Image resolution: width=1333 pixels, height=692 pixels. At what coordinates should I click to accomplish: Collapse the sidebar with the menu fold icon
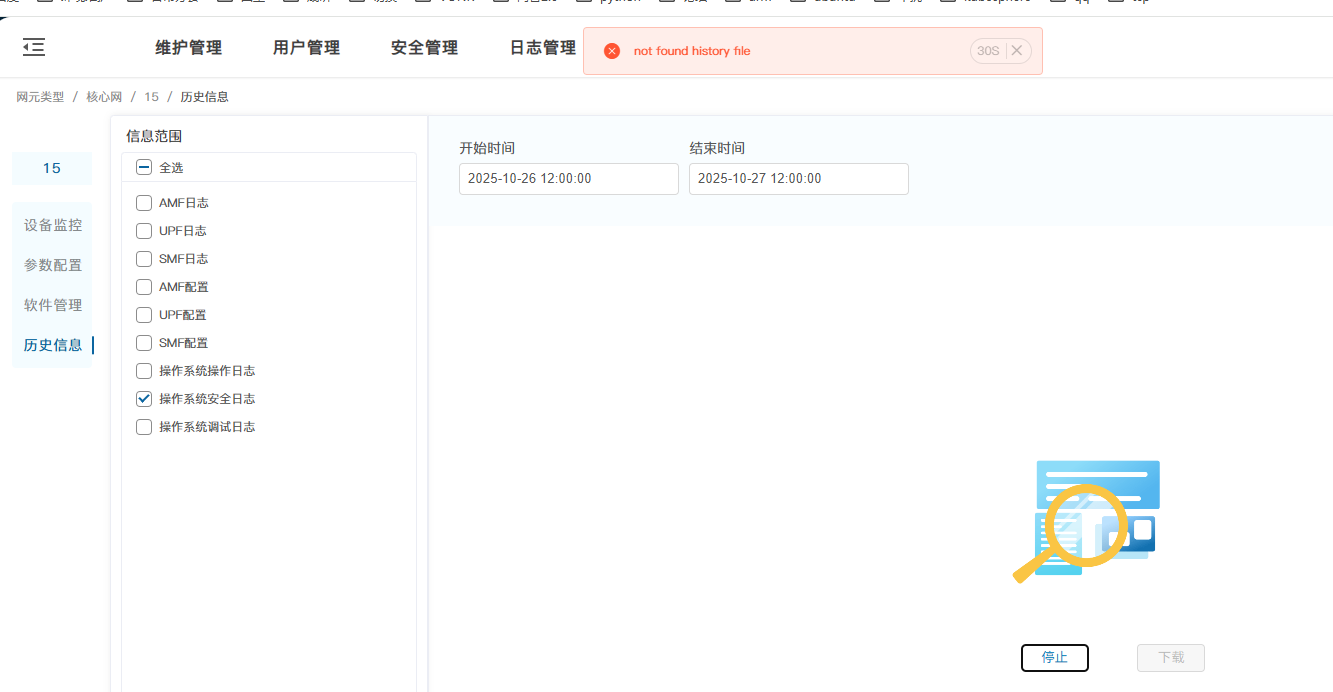pyautogui.click(x=34, y=47)
